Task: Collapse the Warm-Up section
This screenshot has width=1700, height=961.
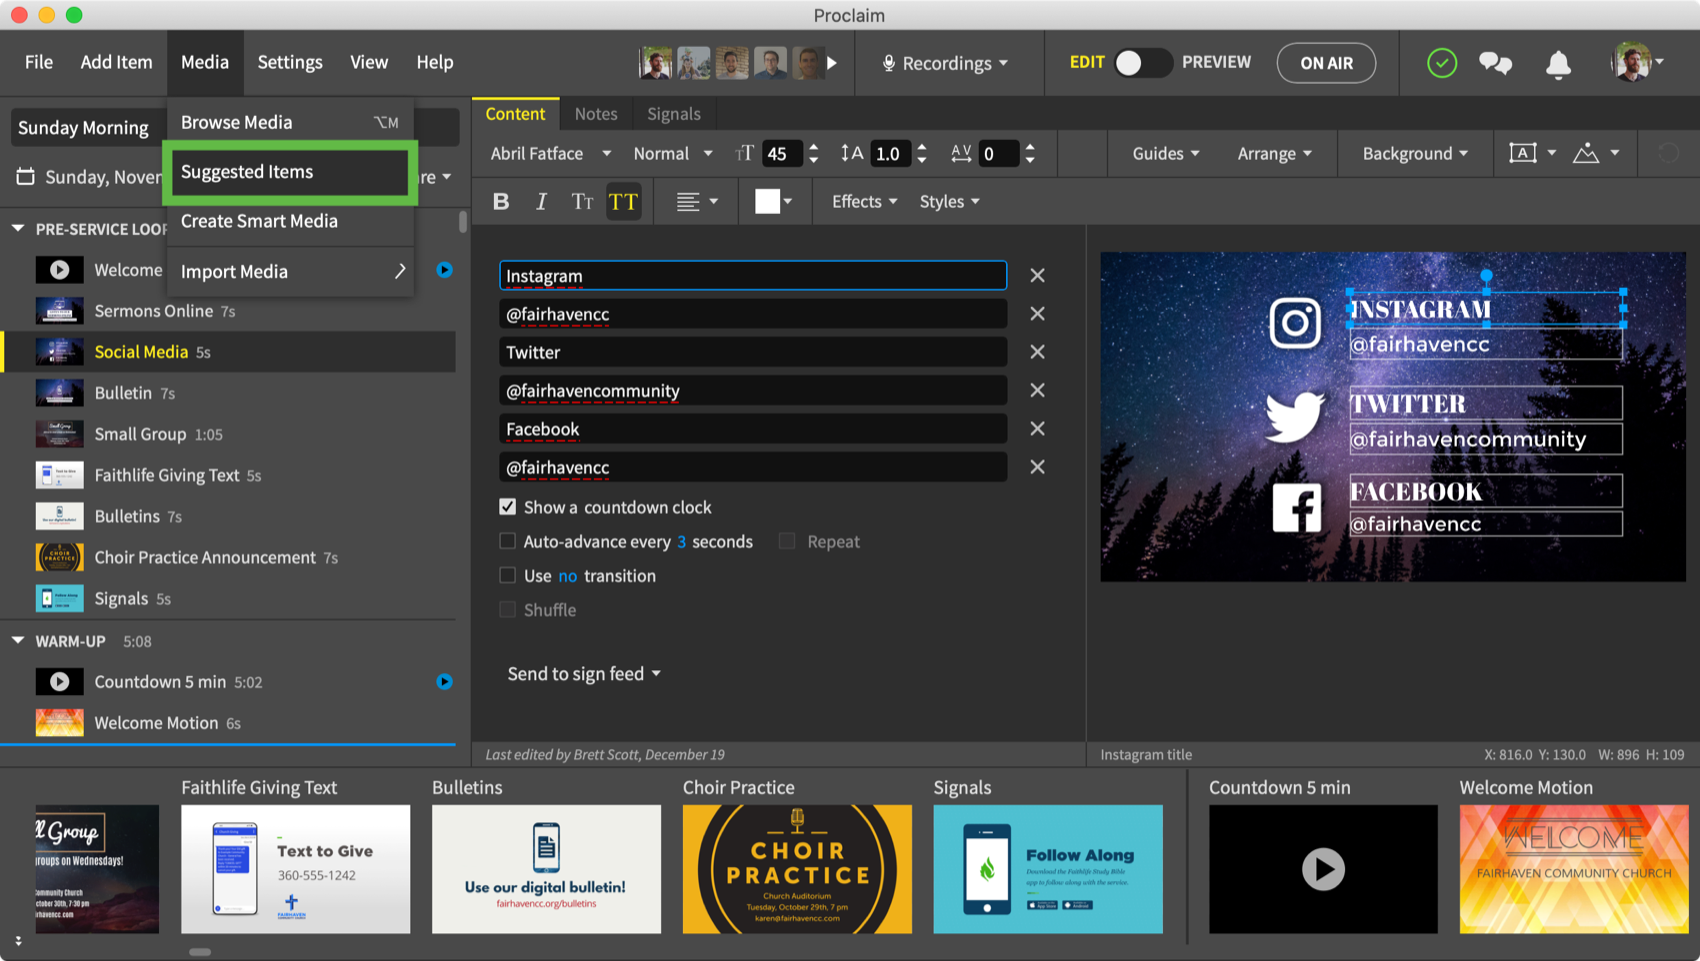Action: [18, 641]
